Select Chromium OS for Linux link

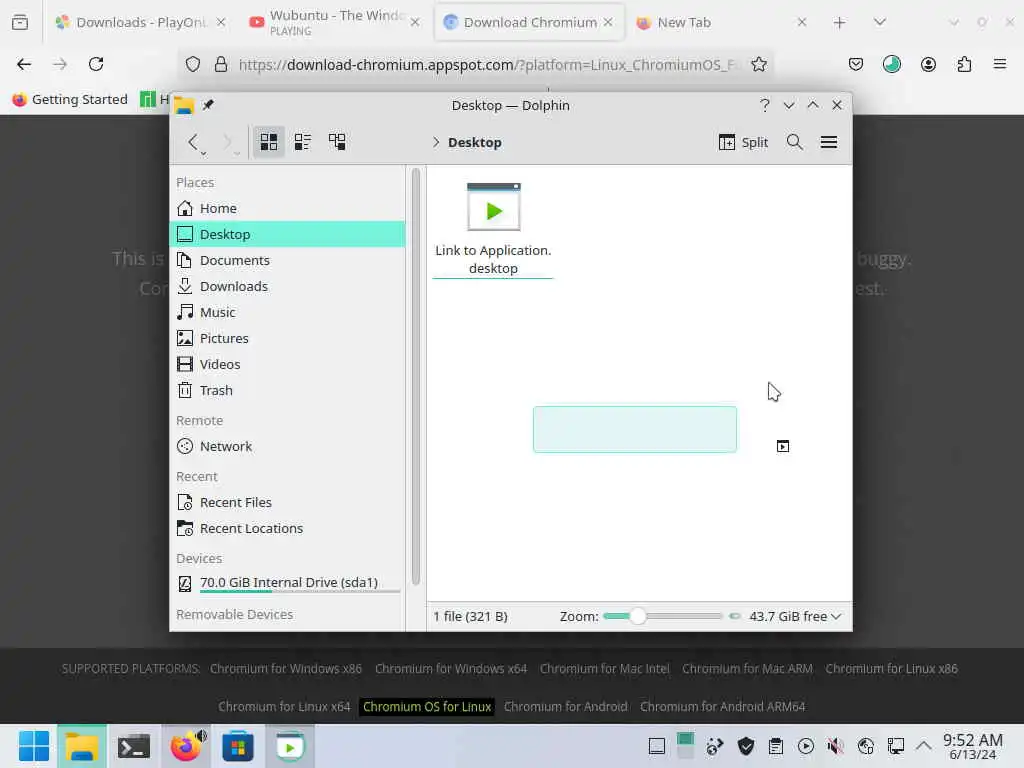tap(427, 707)
